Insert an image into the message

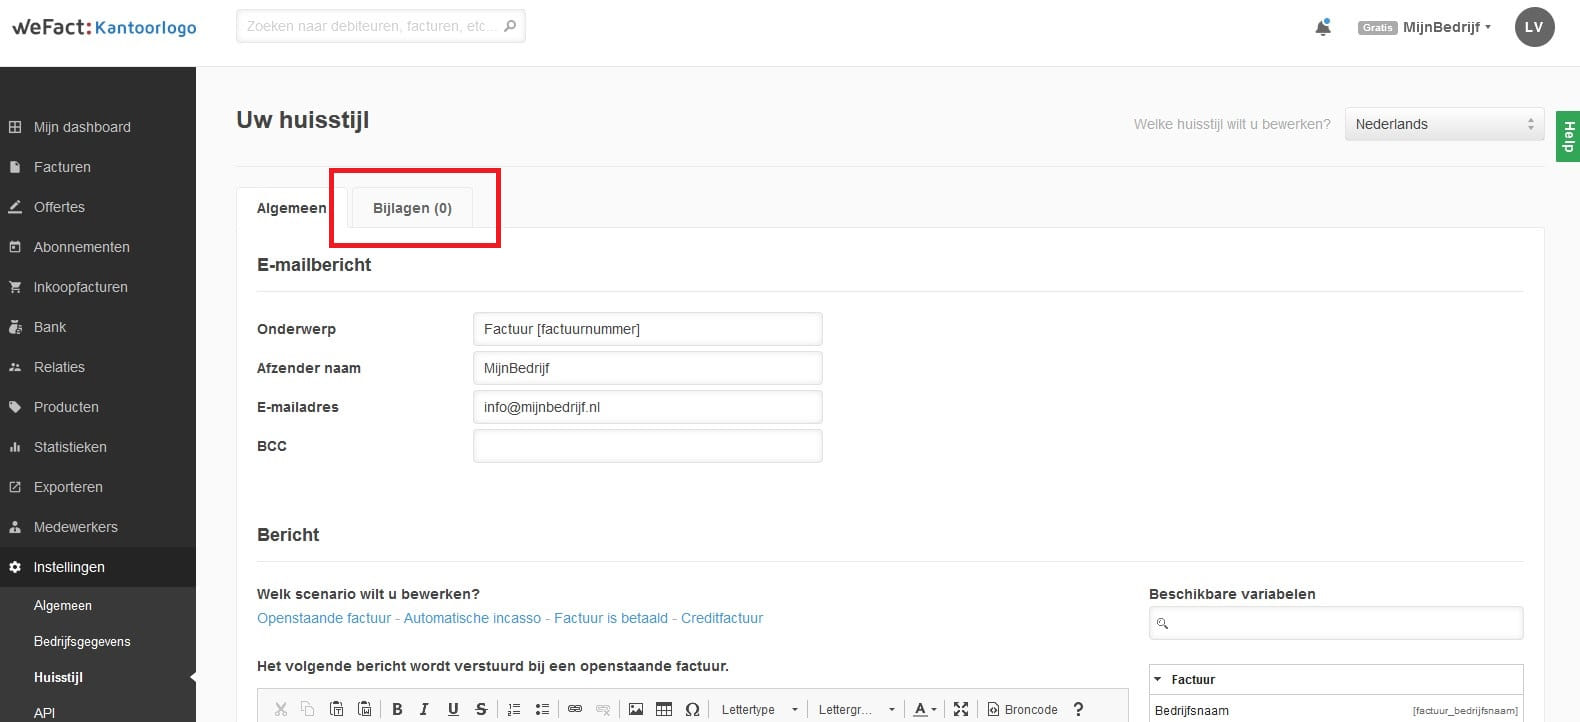pos(636,709)
